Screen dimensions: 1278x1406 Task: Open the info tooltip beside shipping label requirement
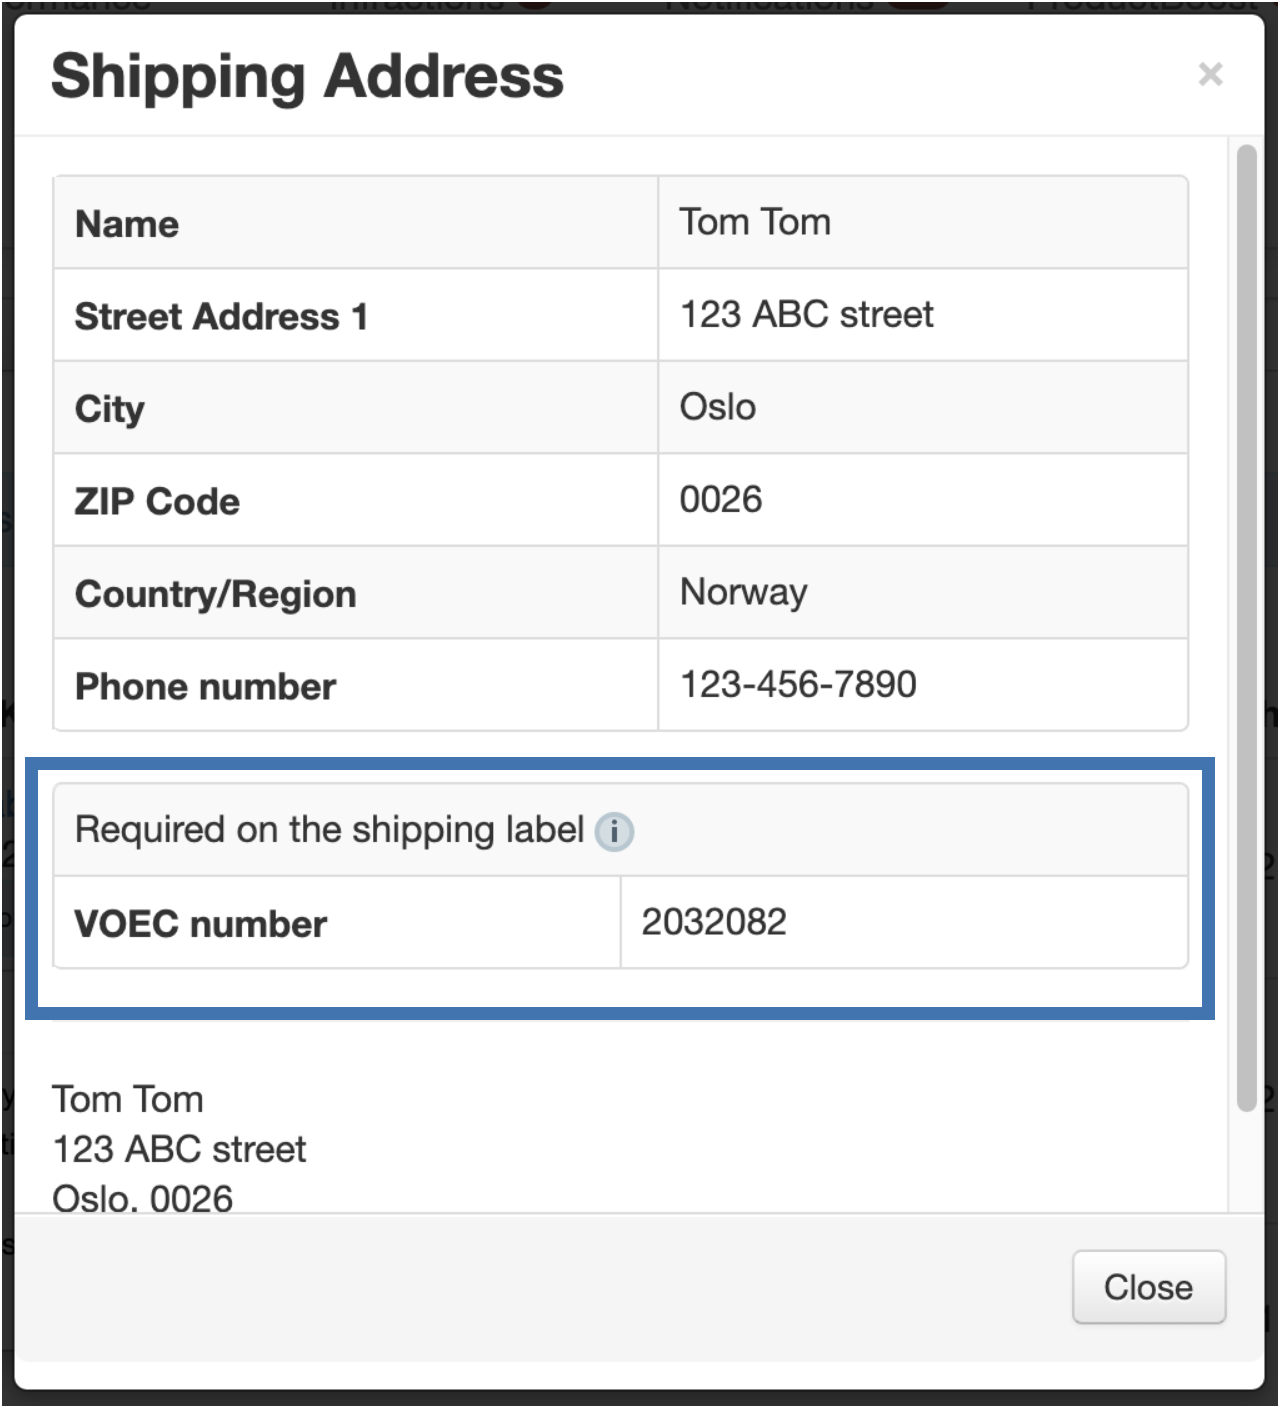tap(615, 830)
